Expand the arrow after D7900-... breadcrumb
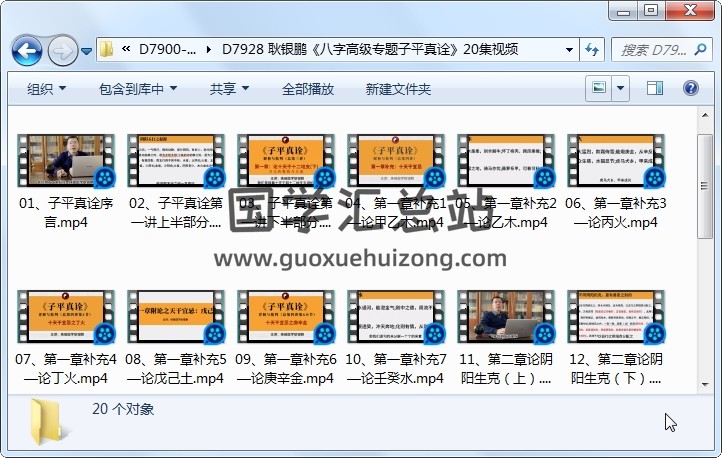Viewport: 722px width, 458px height. click(209, 49)
